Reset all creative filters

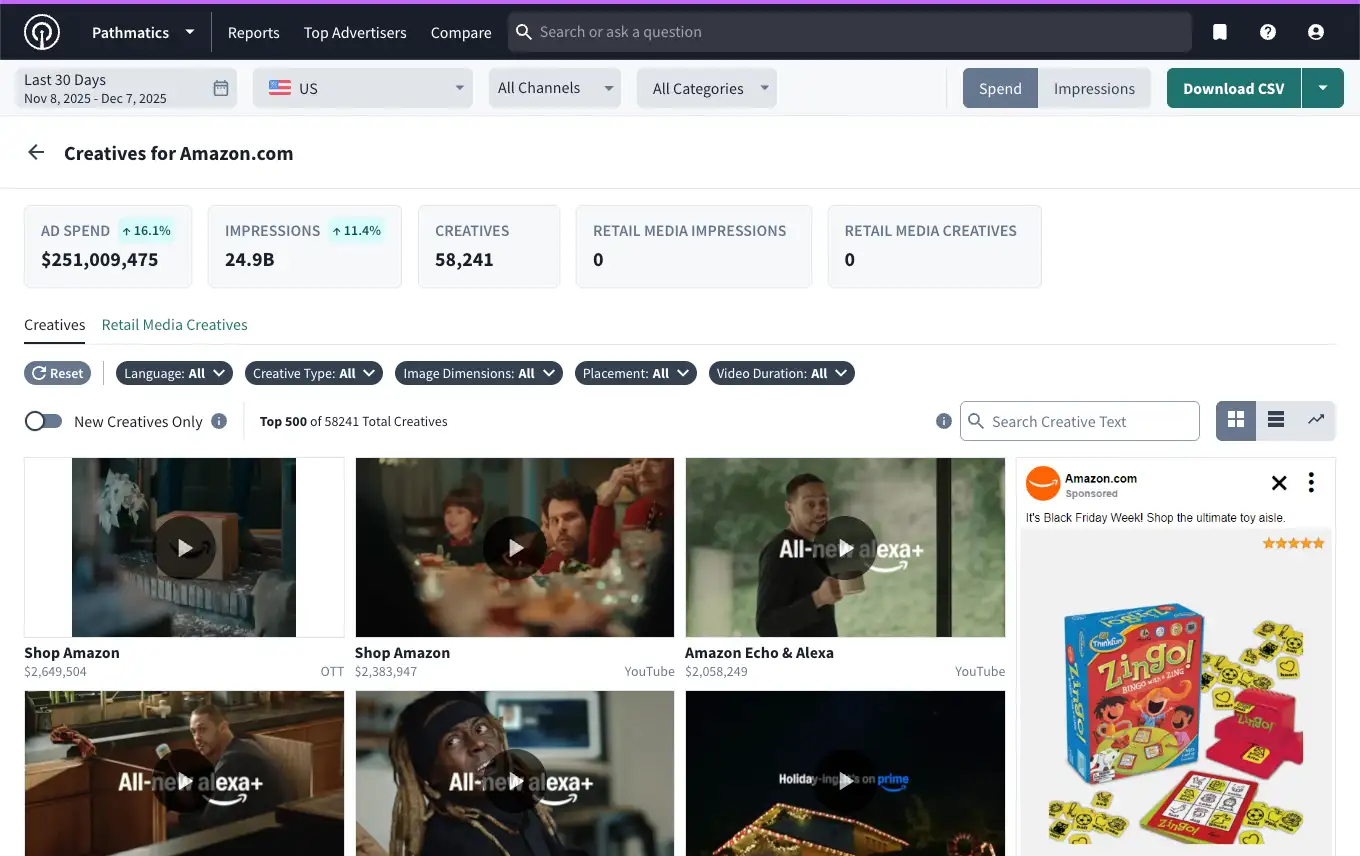point(58,373)
